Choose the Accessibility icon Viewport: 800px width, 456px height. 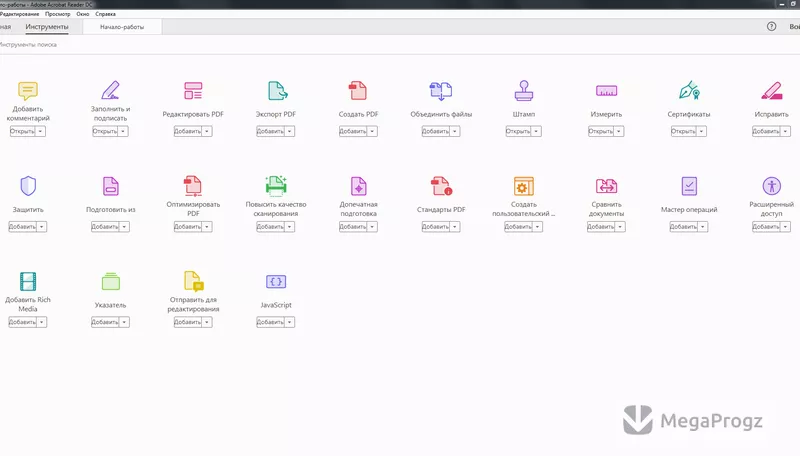click(x=771, y=186)
